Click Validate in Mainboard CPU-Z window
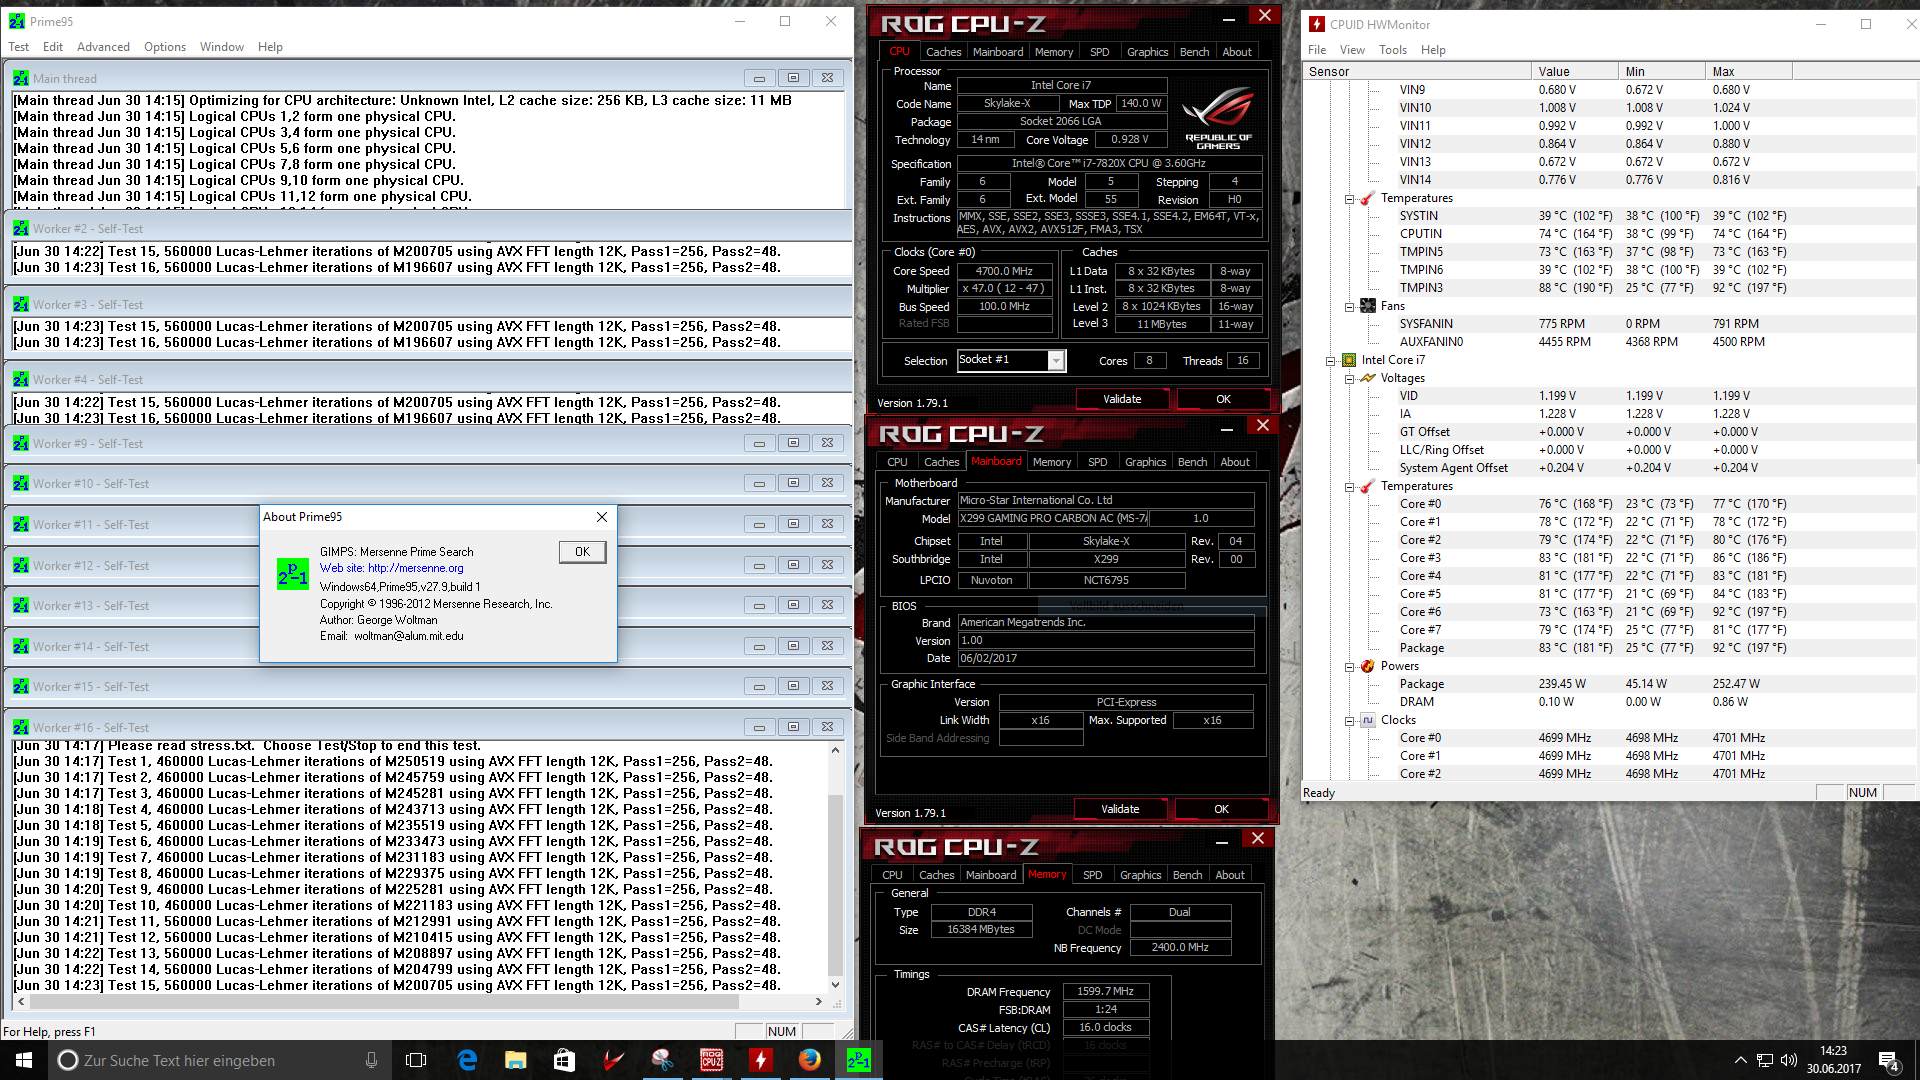The image size is (1920, 1080). (x=1120, y=809)
